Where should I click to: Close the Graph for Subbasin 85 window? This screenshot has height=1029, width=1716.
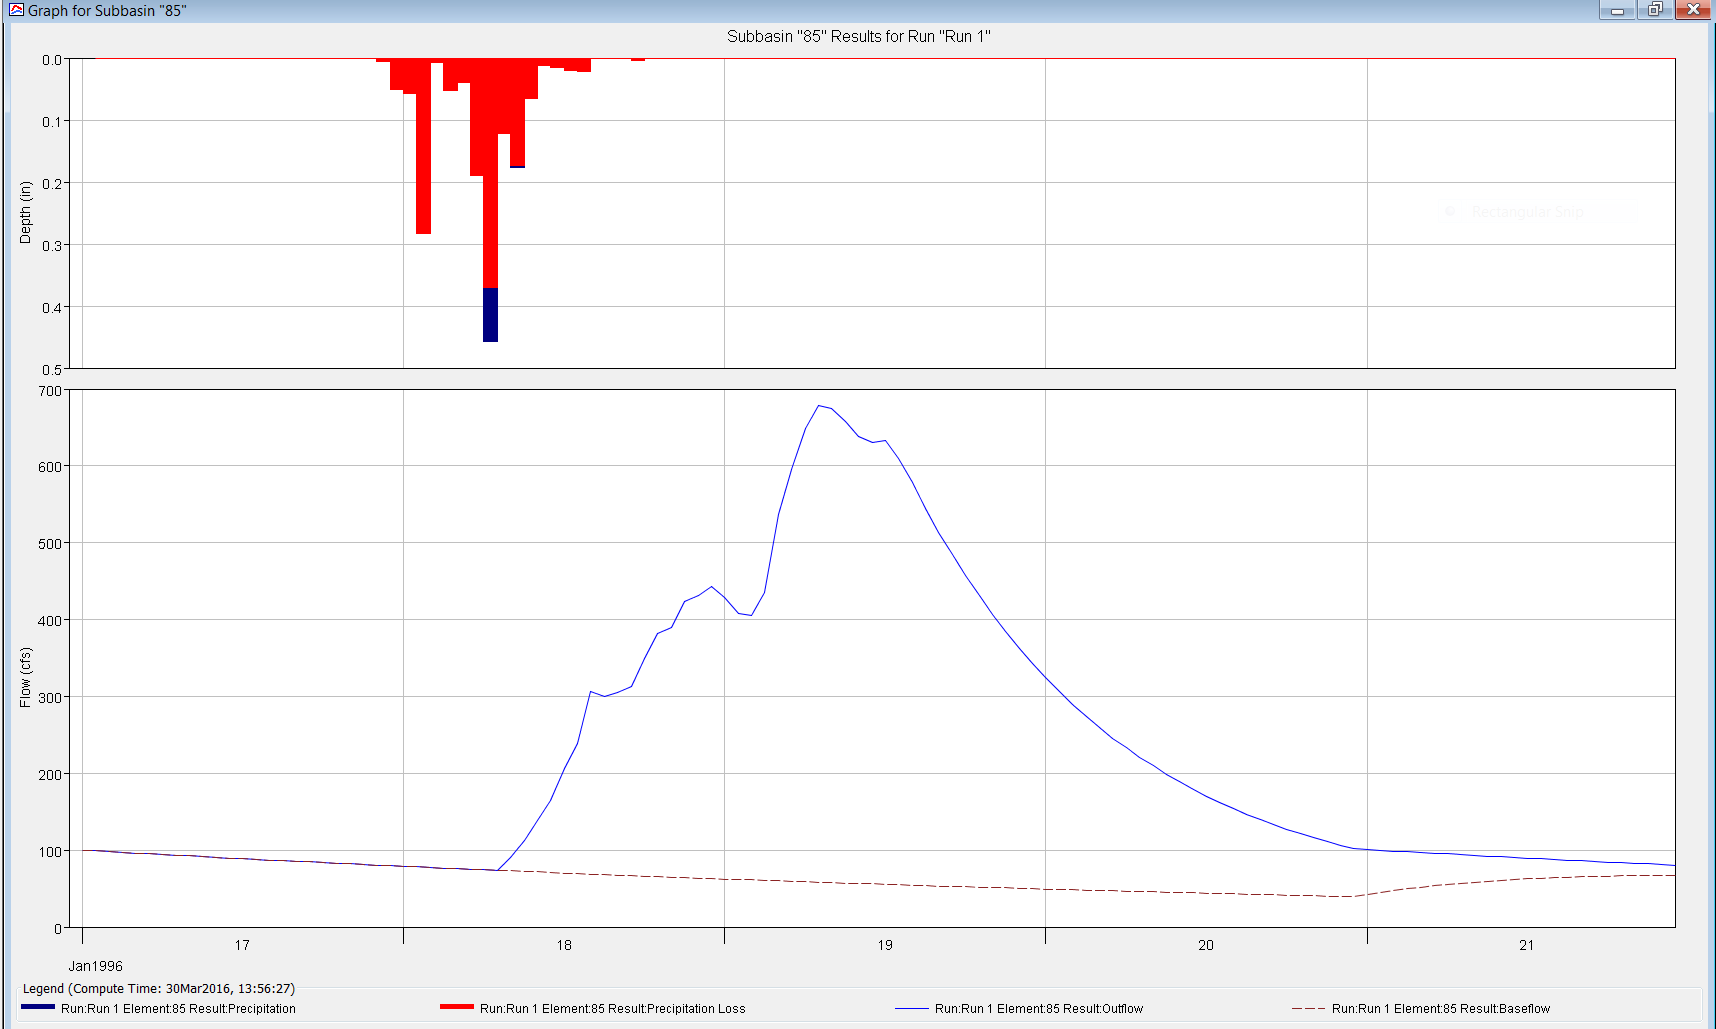tap(1693, 10)
